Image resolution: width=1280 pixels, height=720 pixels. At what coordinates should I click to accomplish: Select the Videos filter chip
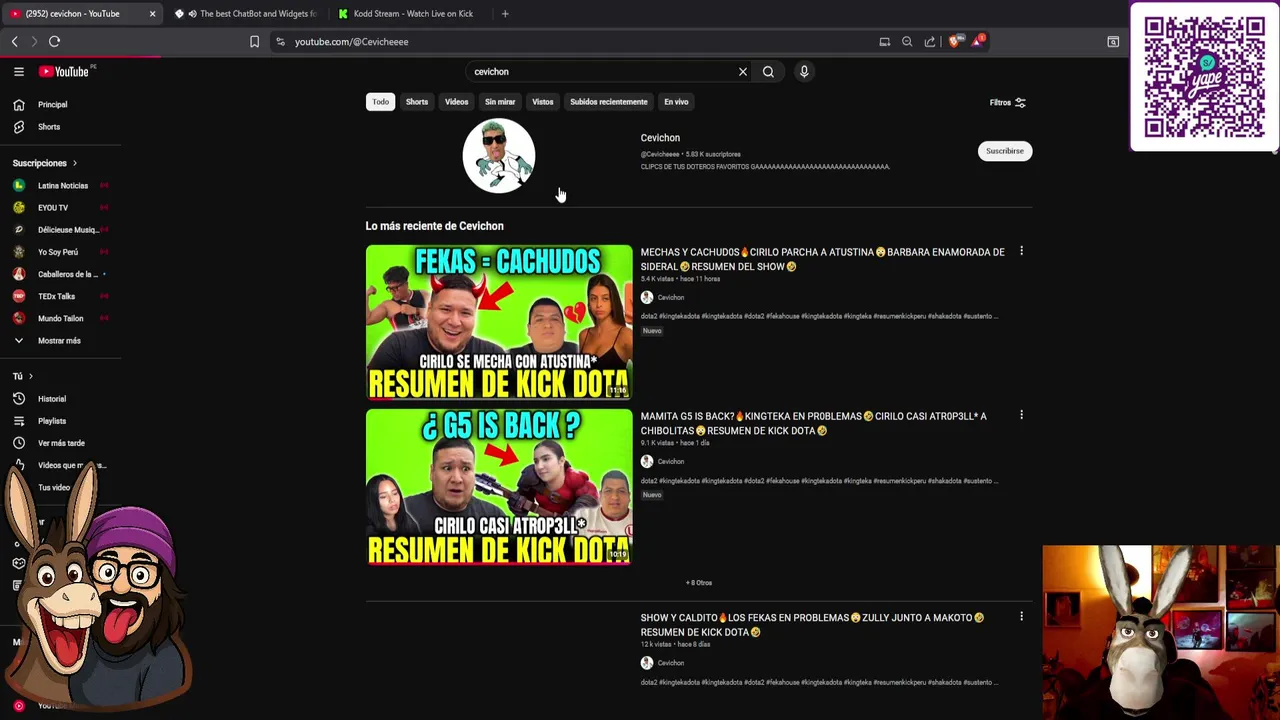pyautogui.click(x=456, y=102)
